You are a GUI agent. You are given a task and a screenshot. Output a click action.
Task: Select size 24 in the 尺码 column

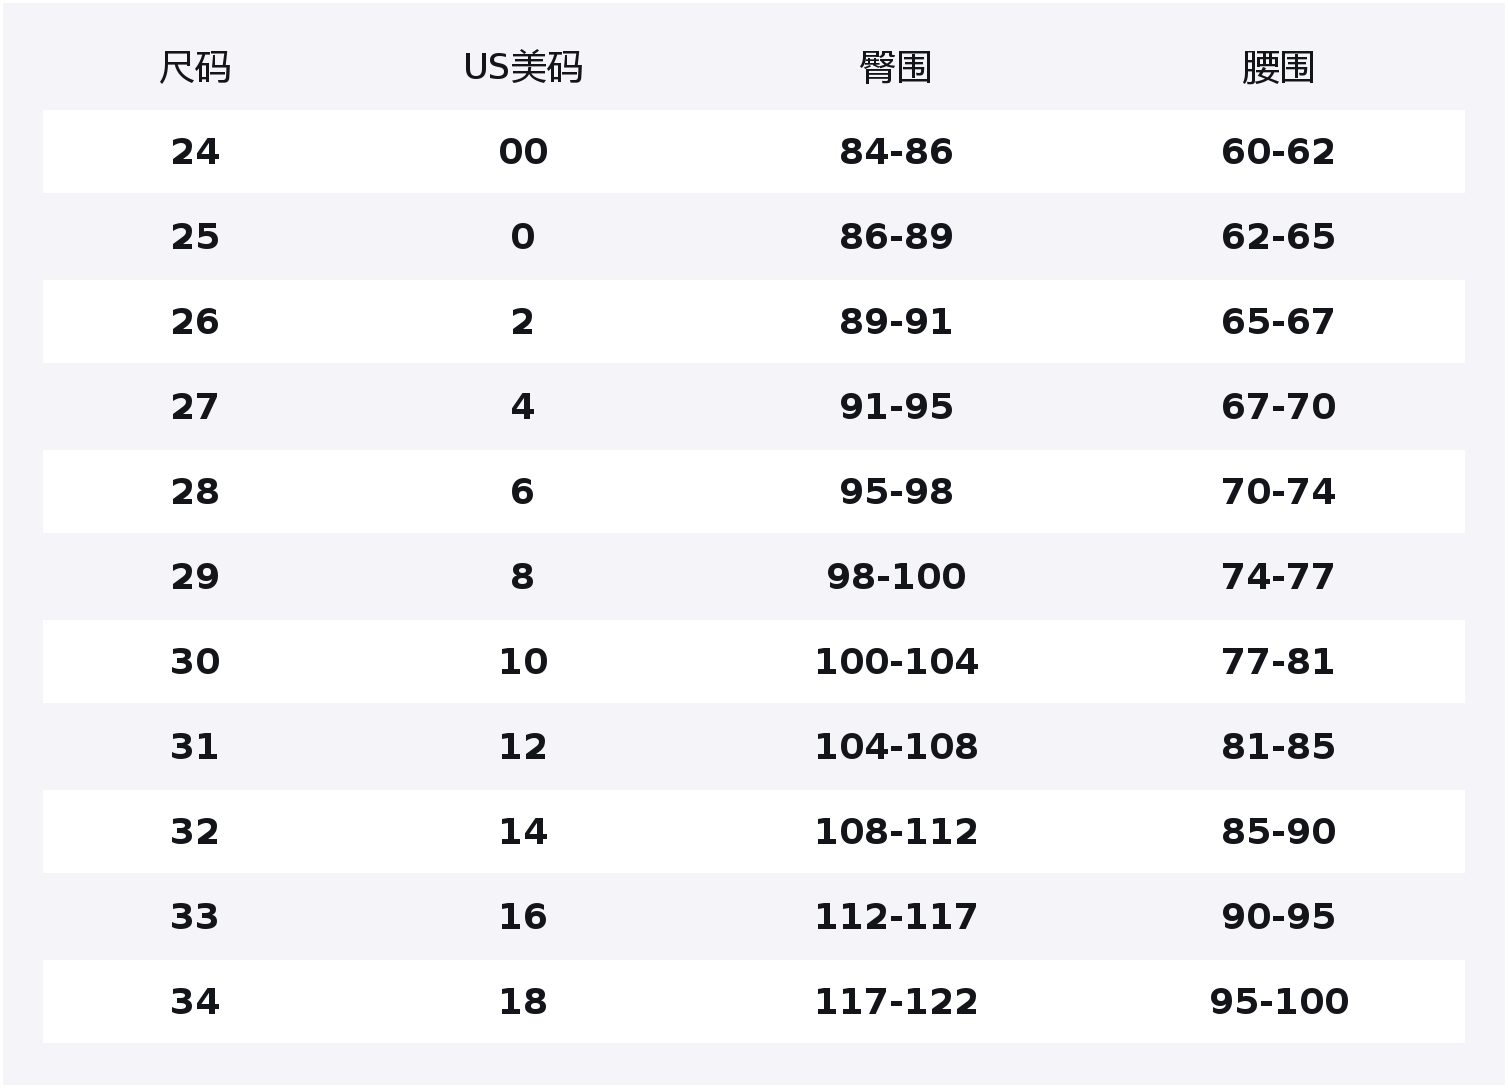(195, 152)
